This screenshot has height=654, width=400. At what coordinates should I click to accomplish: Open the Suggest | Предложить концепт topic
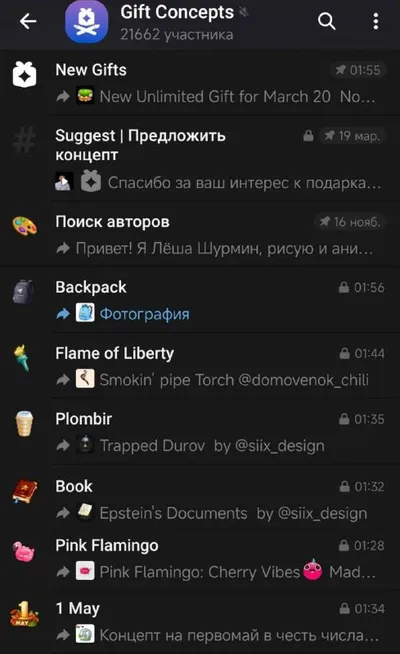click(200, 158)
